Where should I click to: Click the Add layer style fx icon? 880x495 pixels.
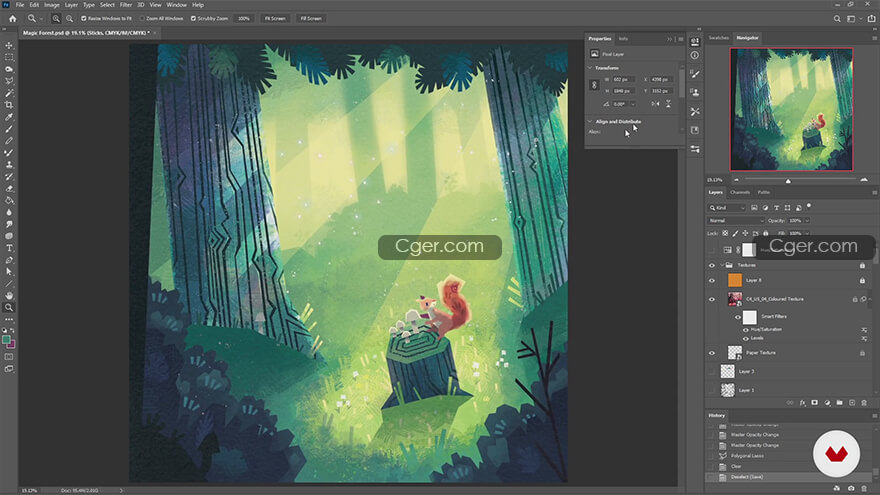pyautogui.click(x=802, y=402)
